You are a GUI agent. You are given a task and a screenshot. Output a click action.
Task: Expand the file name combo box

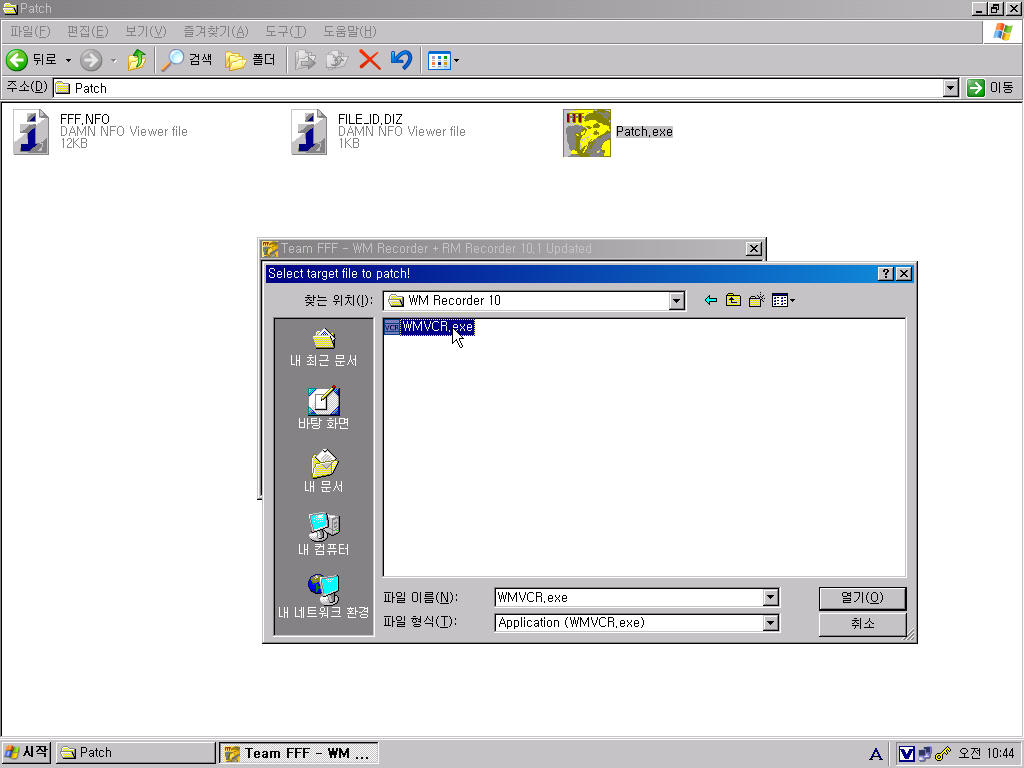tap(771, 598)
